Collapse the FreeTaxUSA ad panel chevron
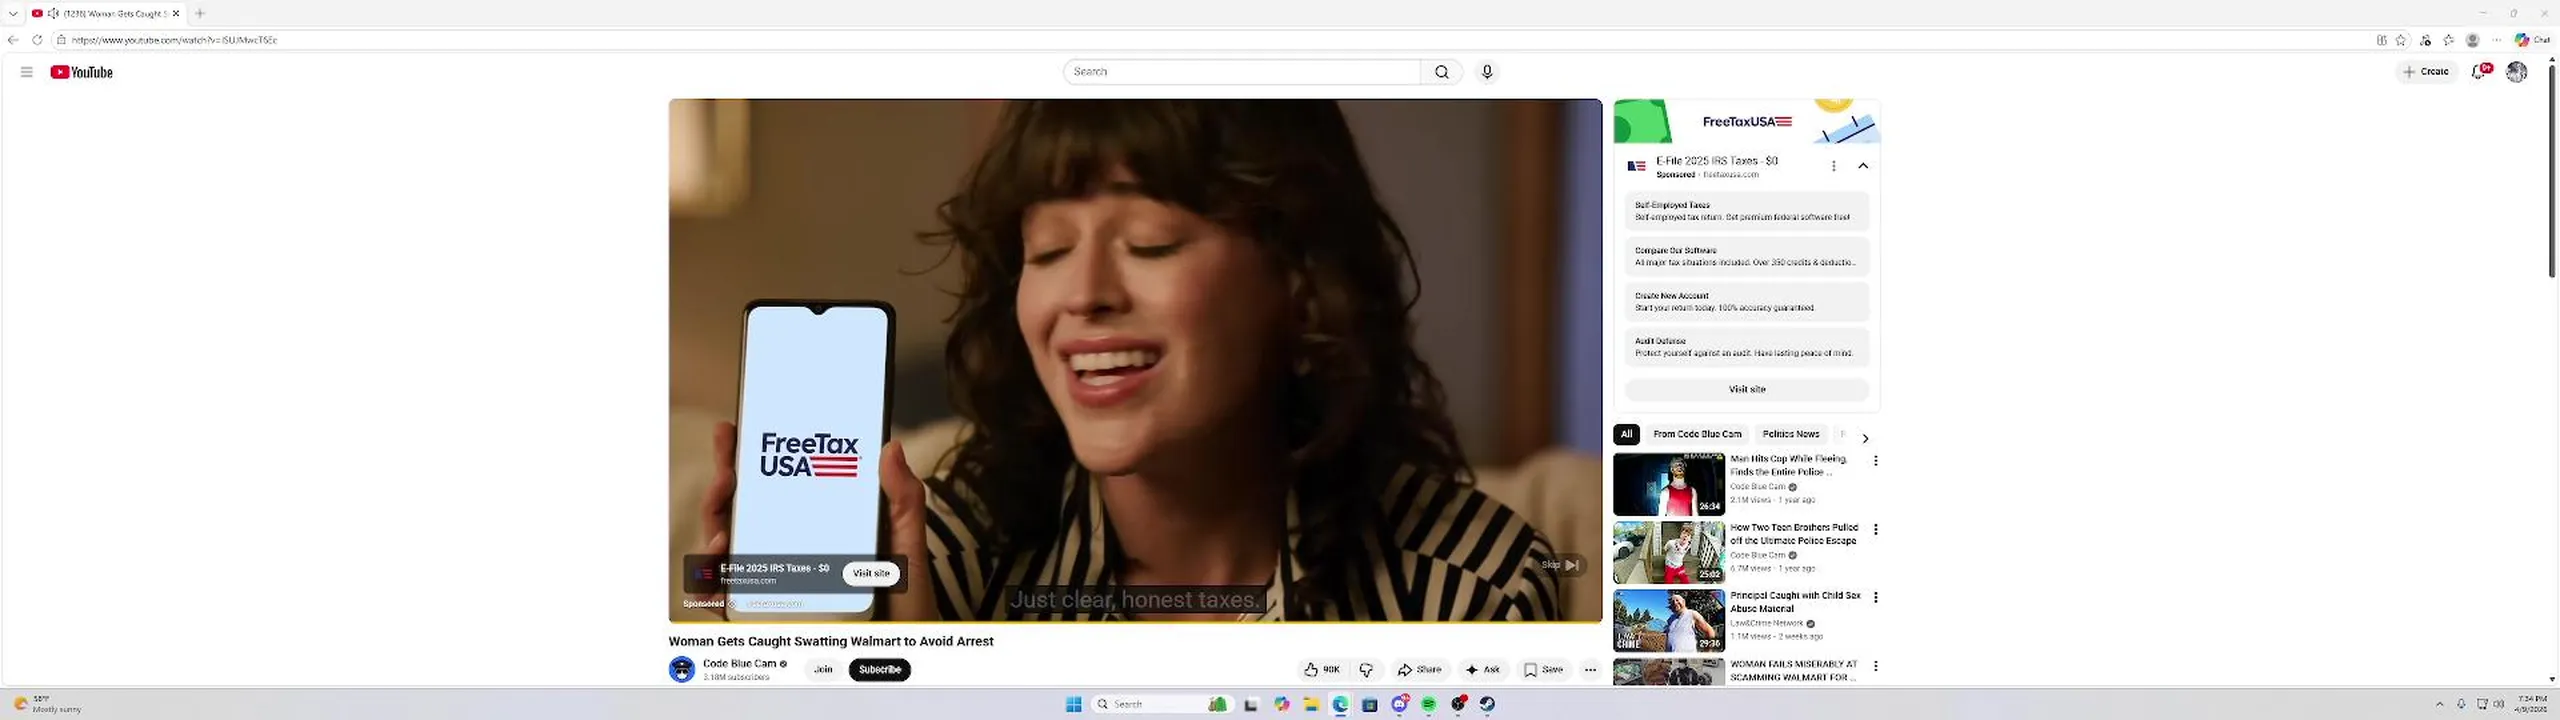Screen dimensions: 2560x720 (1862, 166)
